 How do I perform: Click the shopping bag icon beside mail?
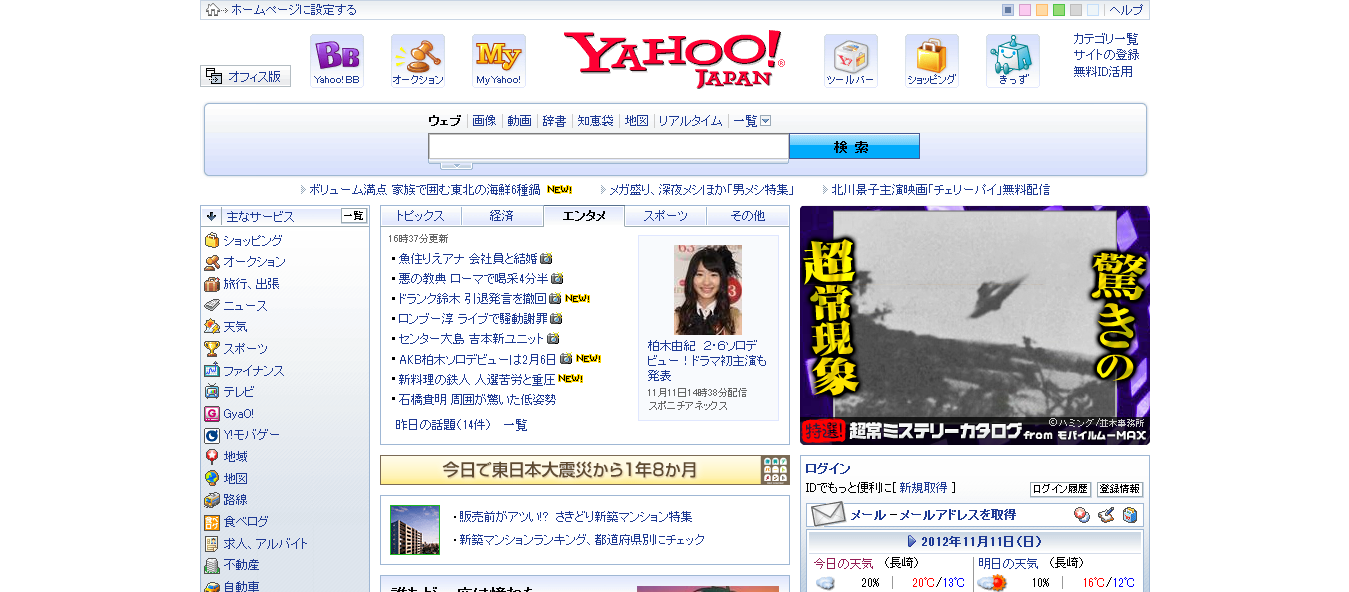[x=1130, y=515]
